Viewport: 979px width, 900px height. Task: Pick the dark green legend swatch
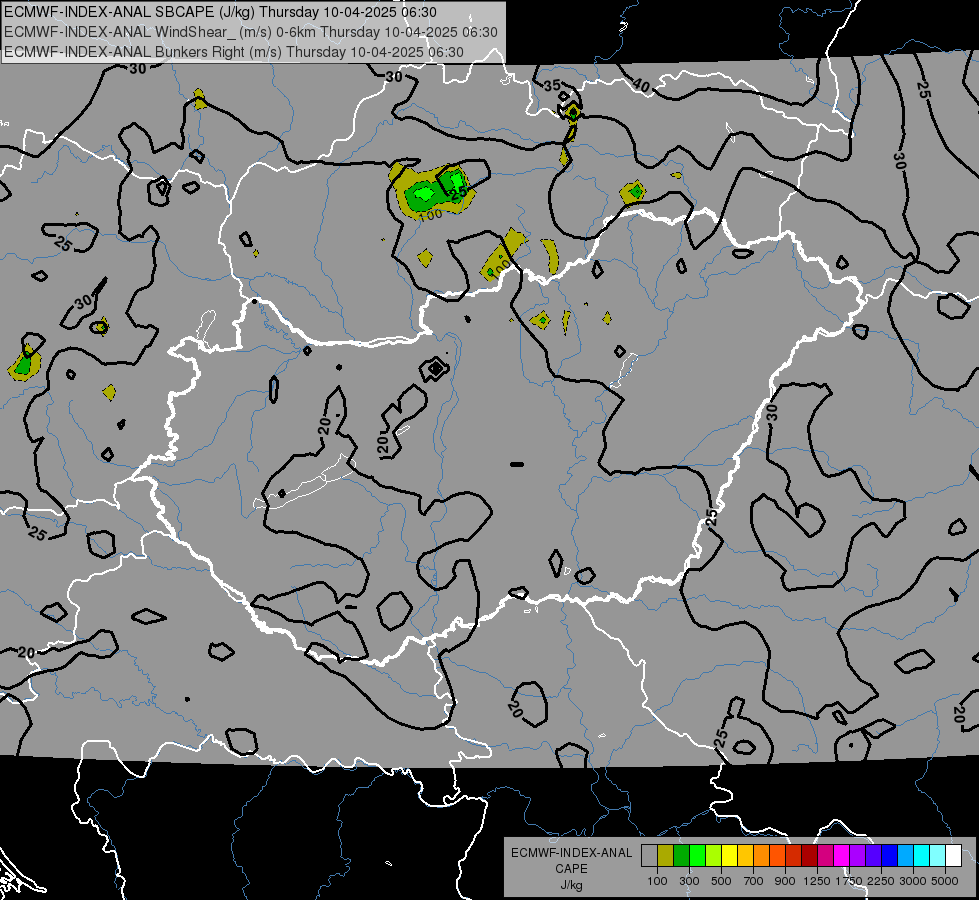point(682,856)
